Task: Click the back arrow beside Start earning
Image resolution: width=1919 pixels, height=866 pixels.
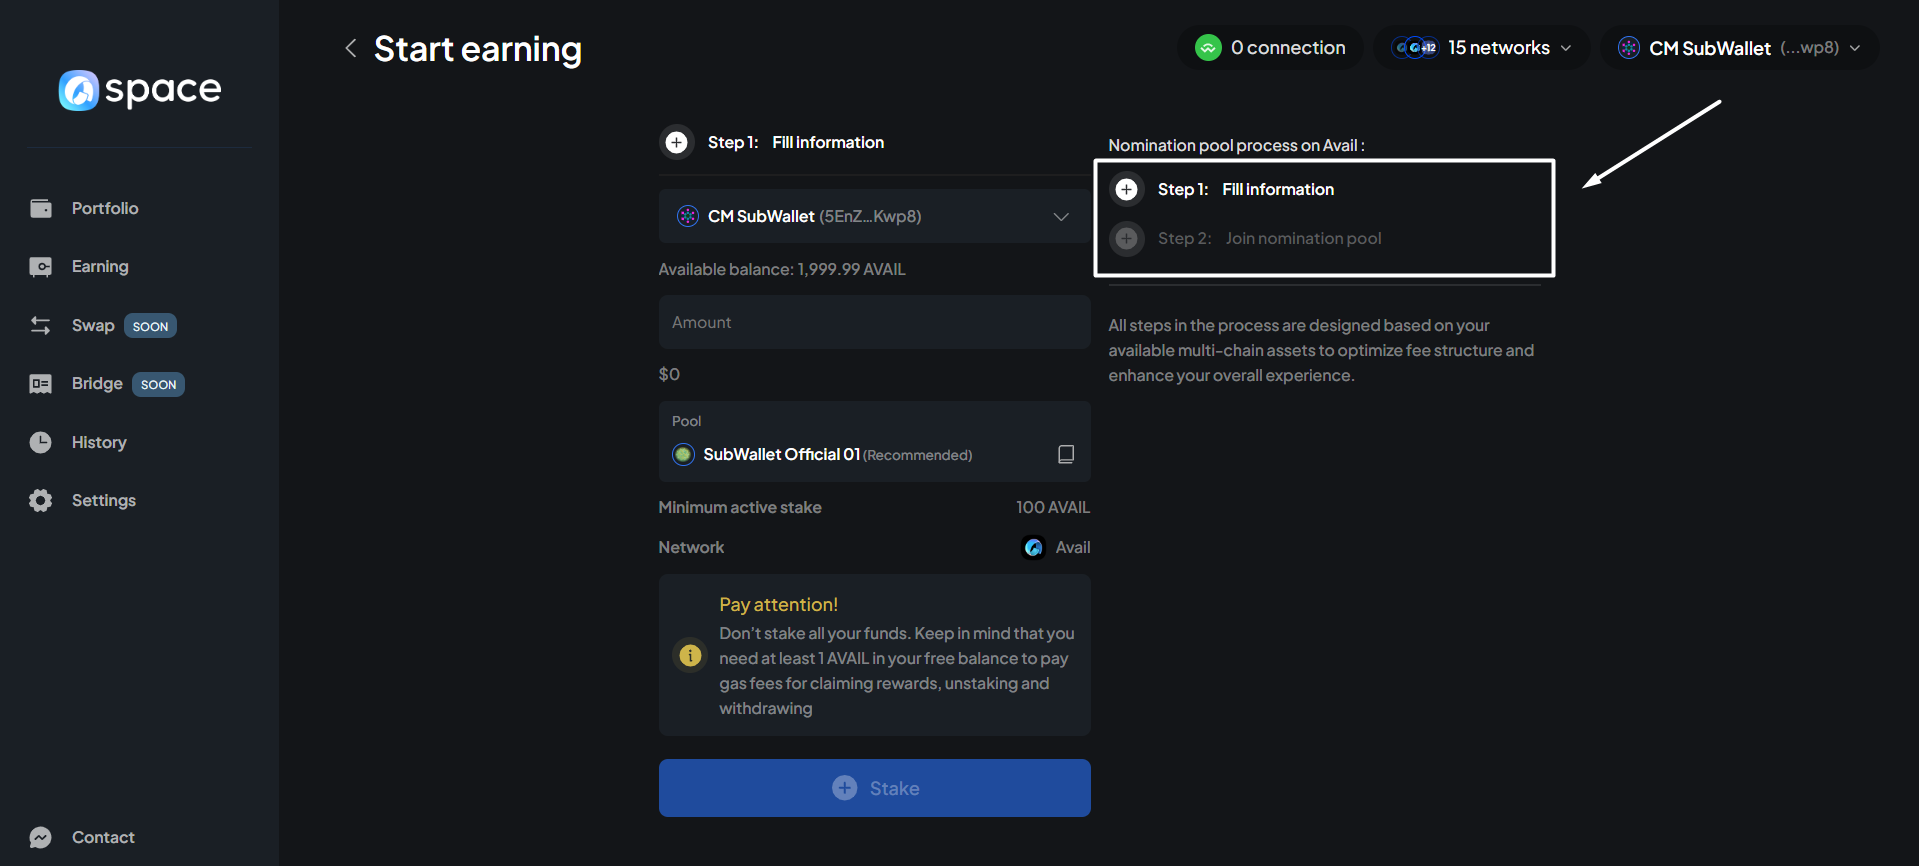Action: coord(350,48)
